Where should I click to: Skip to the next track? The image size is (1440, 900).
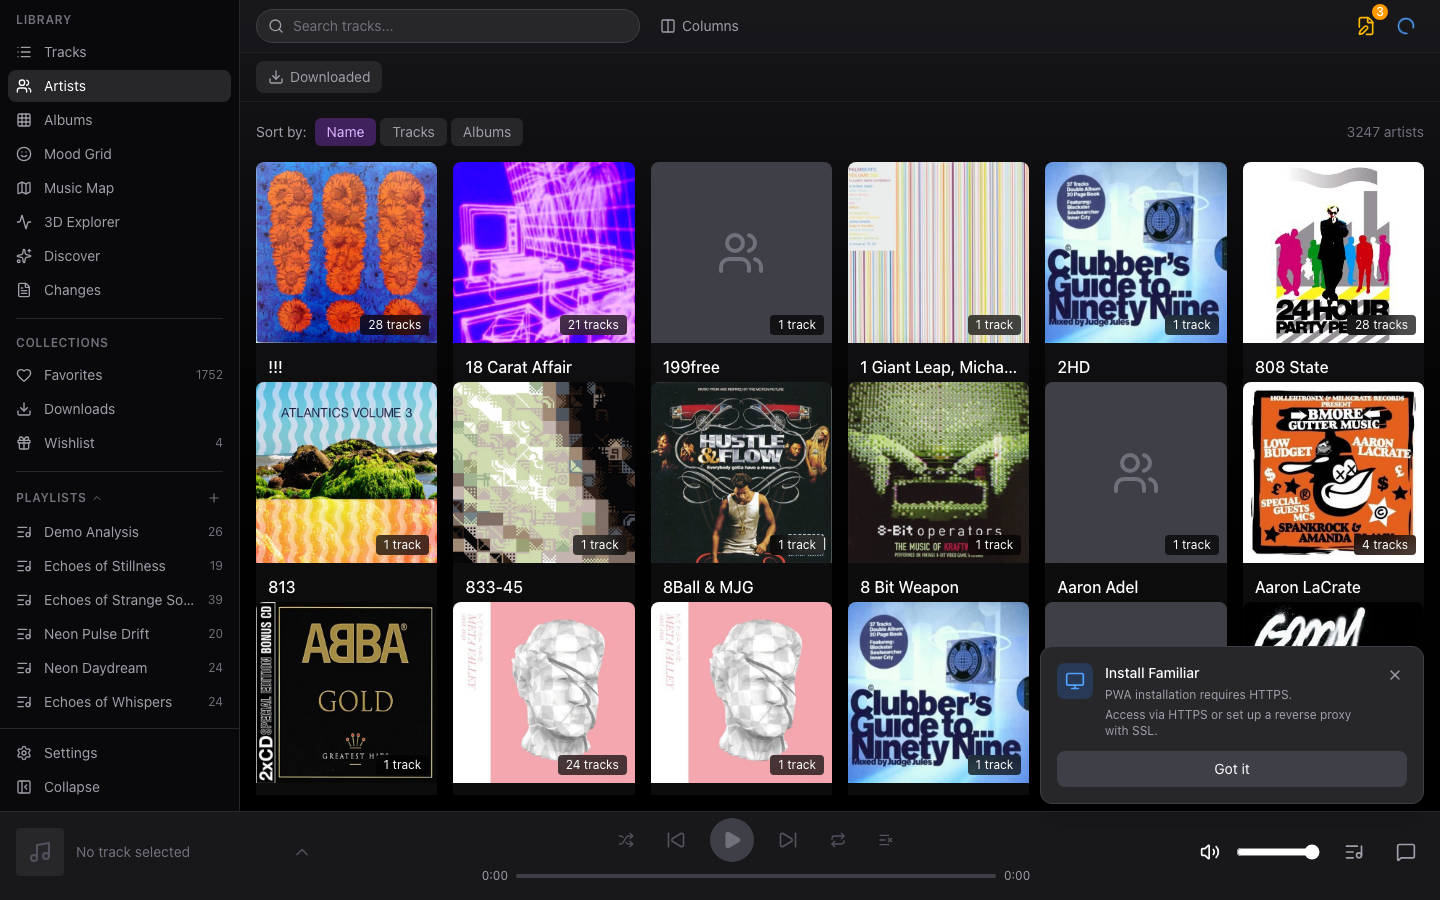pos(788,840)
